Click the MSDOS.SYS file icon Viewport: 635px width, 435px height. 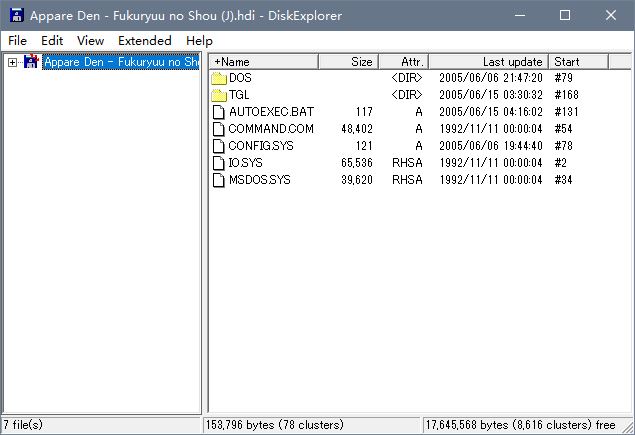[219, 180]
